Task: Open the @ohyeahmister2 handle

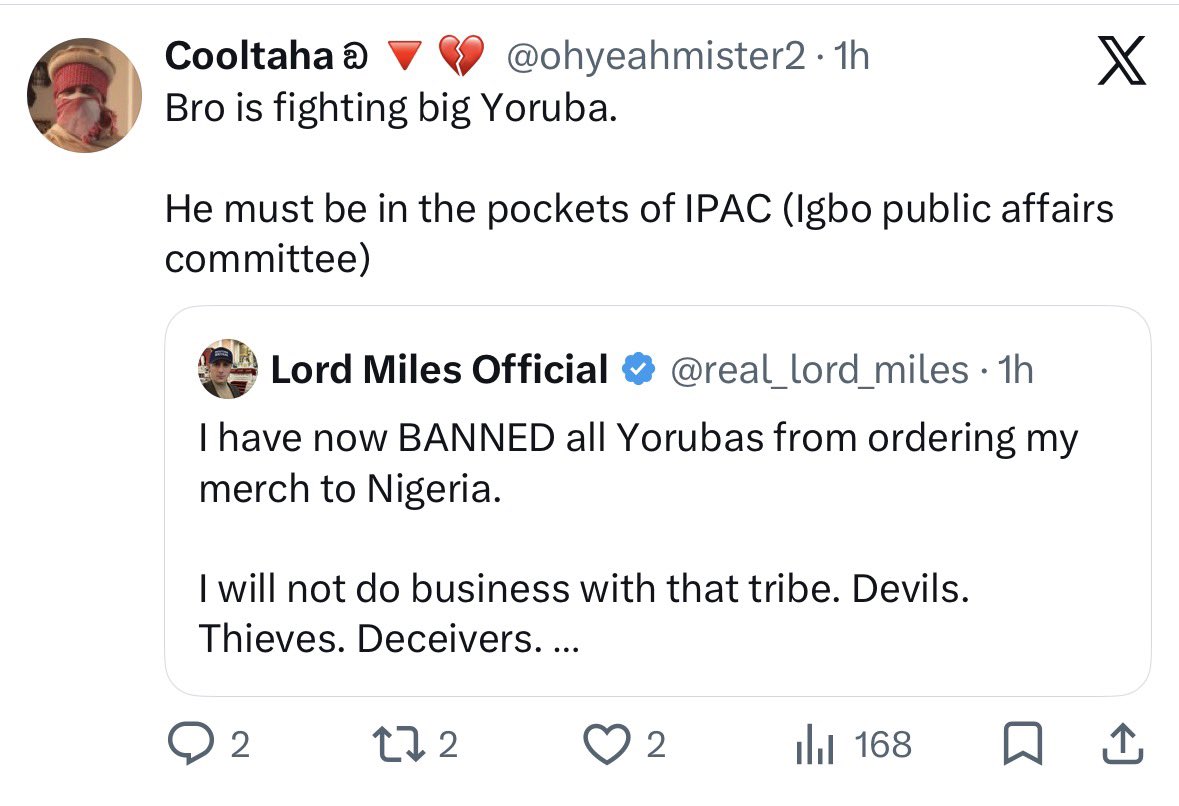Action: [x=656, y=57]
